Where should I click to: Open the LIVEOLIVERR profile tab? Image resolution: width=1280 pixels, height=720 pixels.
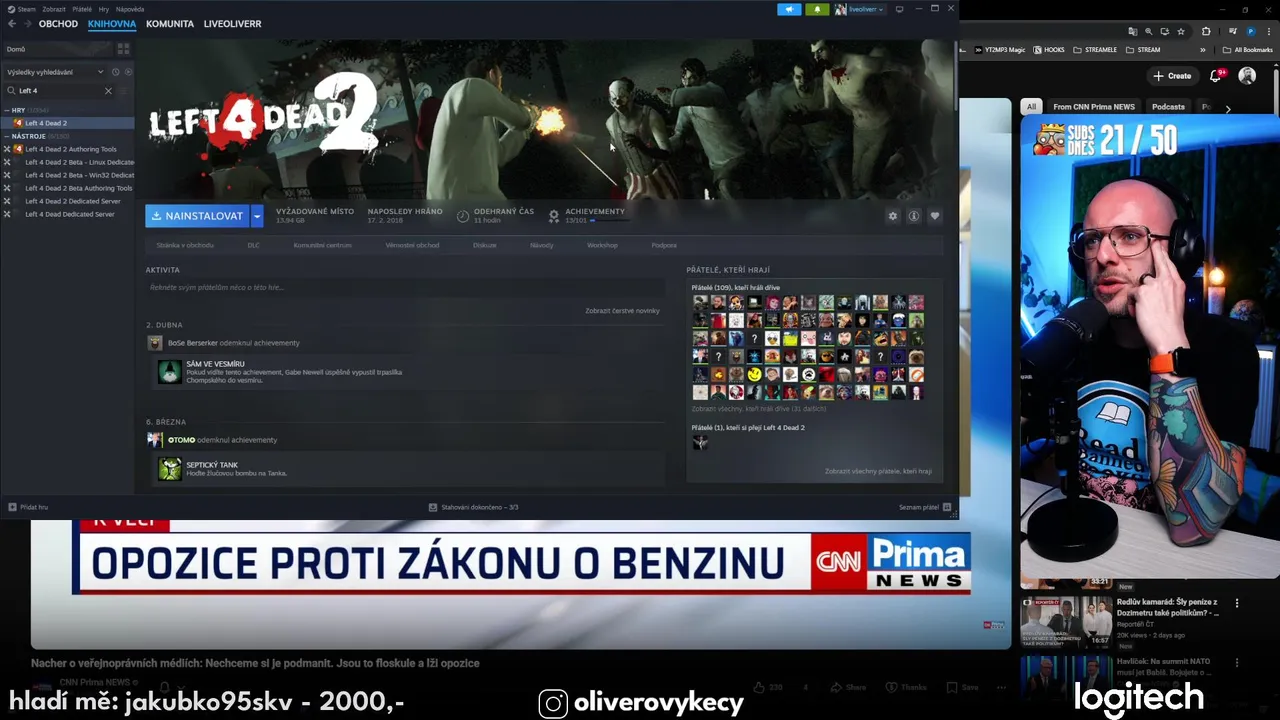[x=232, y=24]
